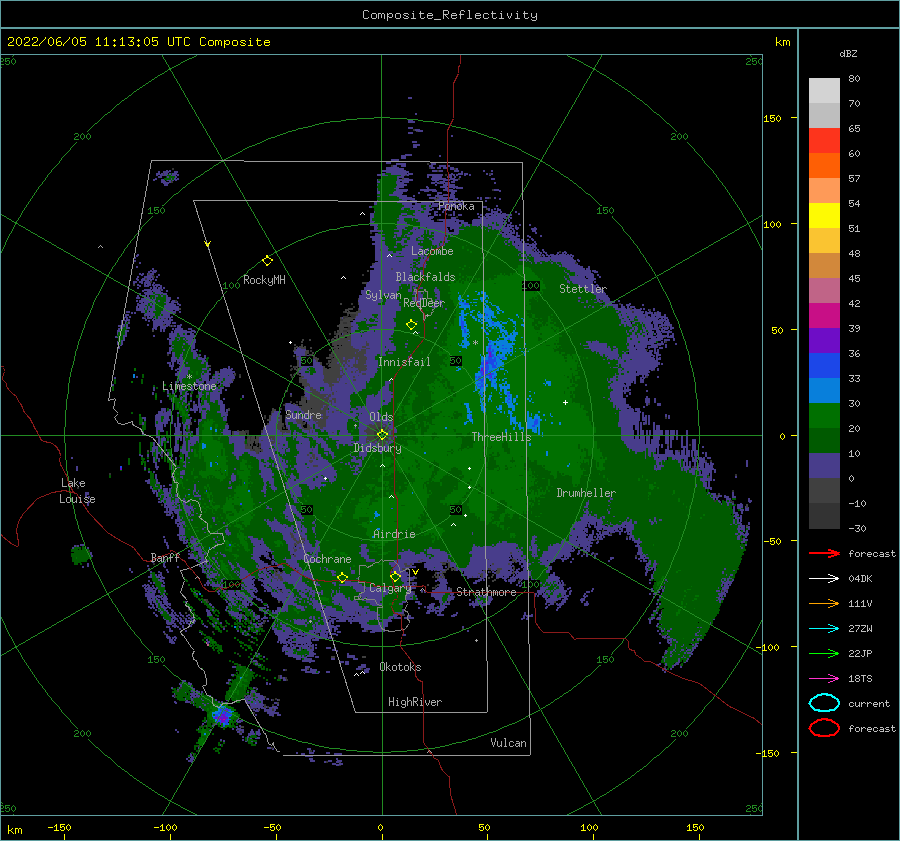Screen dimensions: 900x841
Task: Click the dark gray swatch above -30
Action: (x=824, y=516)
